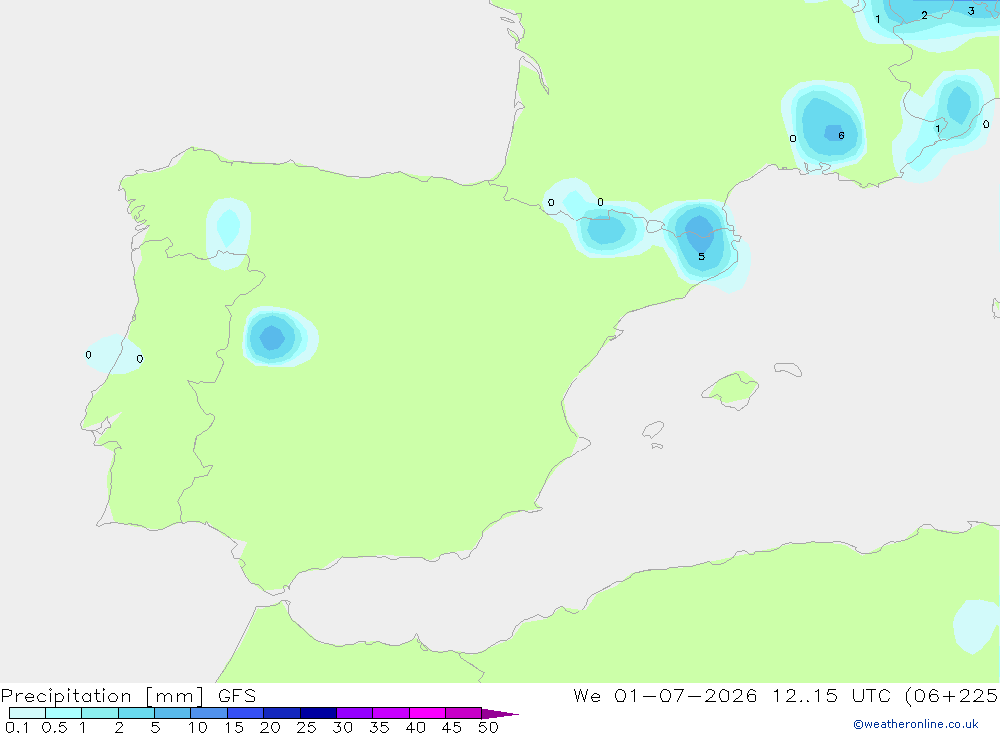Click the '0.5' legend scale label

[x=54, y=727]
